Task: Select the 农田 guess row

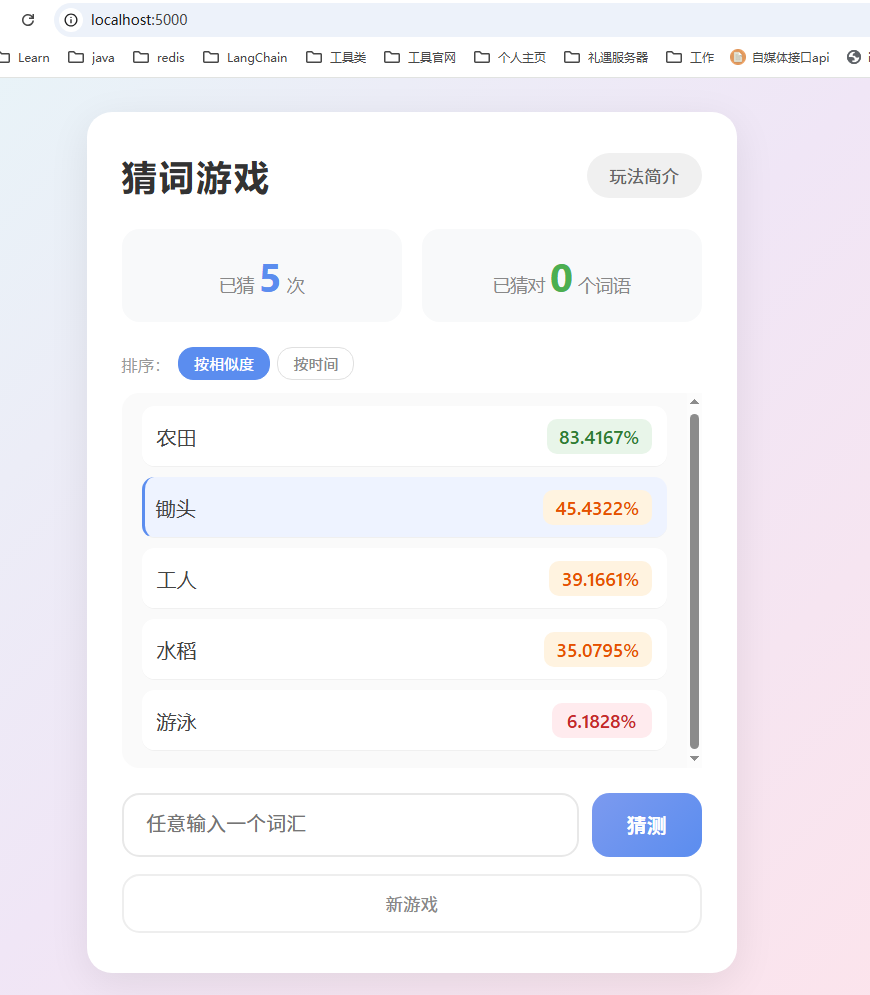Action: point(404,437)
